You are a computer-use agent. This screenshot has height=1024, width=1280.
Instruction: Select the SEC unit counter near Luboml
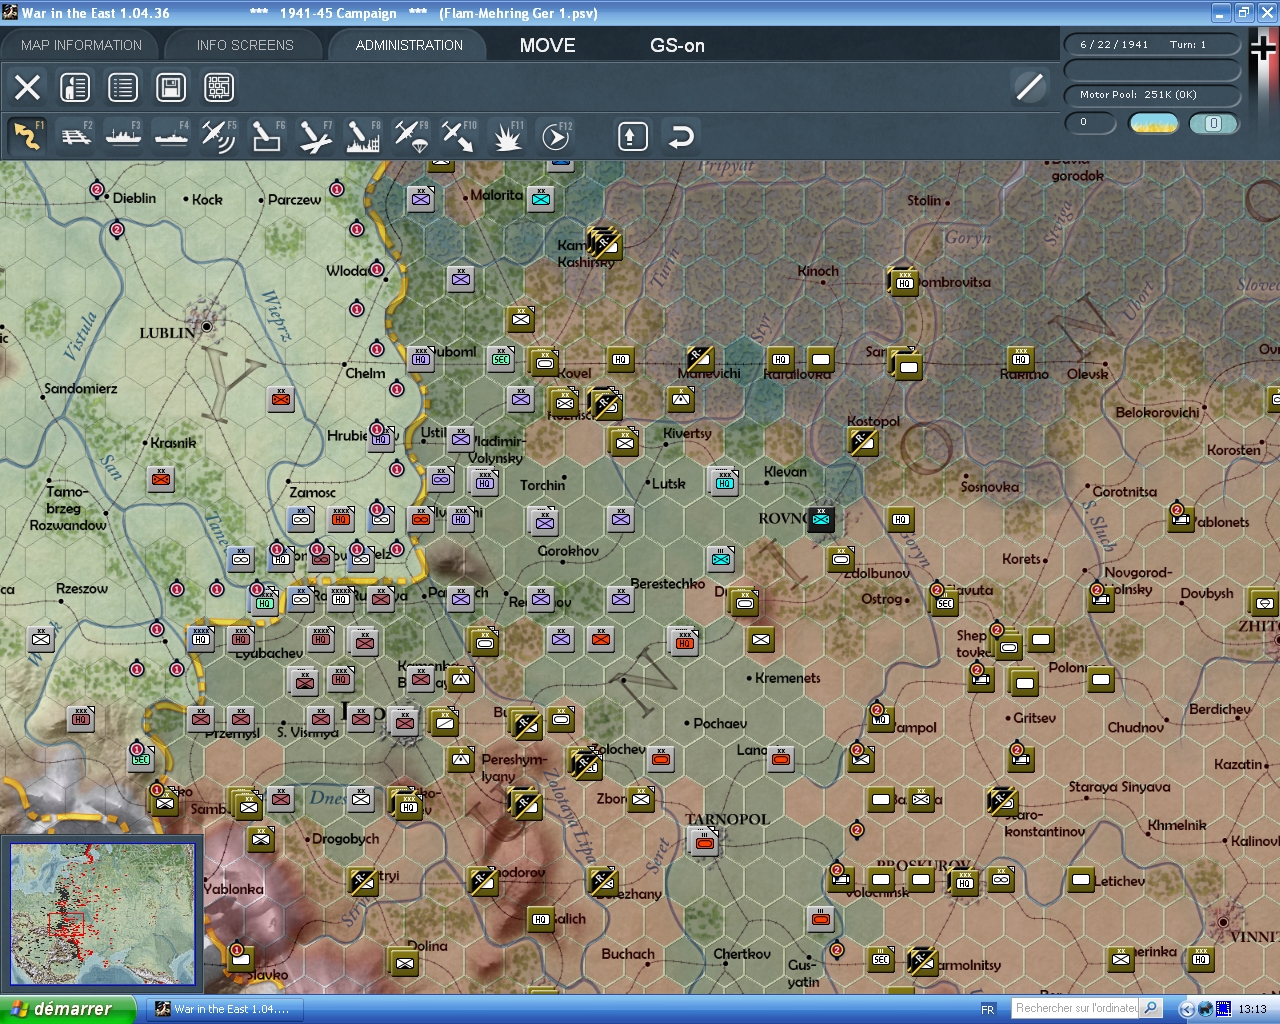pyautogui.click(x=501, y=359)
